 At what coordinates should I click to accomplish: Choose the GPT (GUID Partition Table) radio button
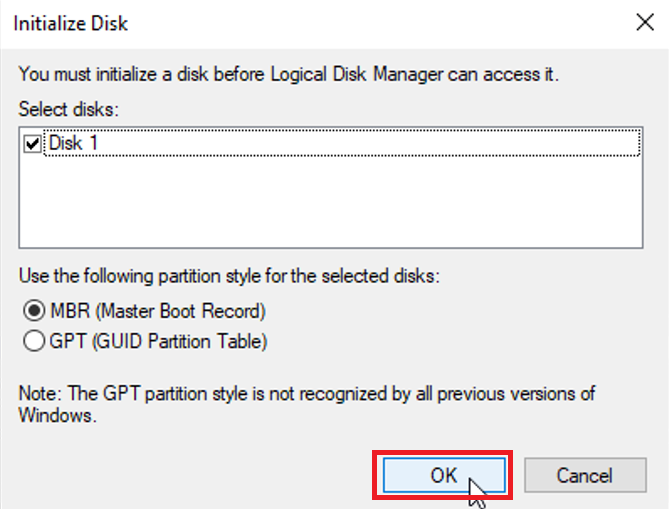click(34, 341)
